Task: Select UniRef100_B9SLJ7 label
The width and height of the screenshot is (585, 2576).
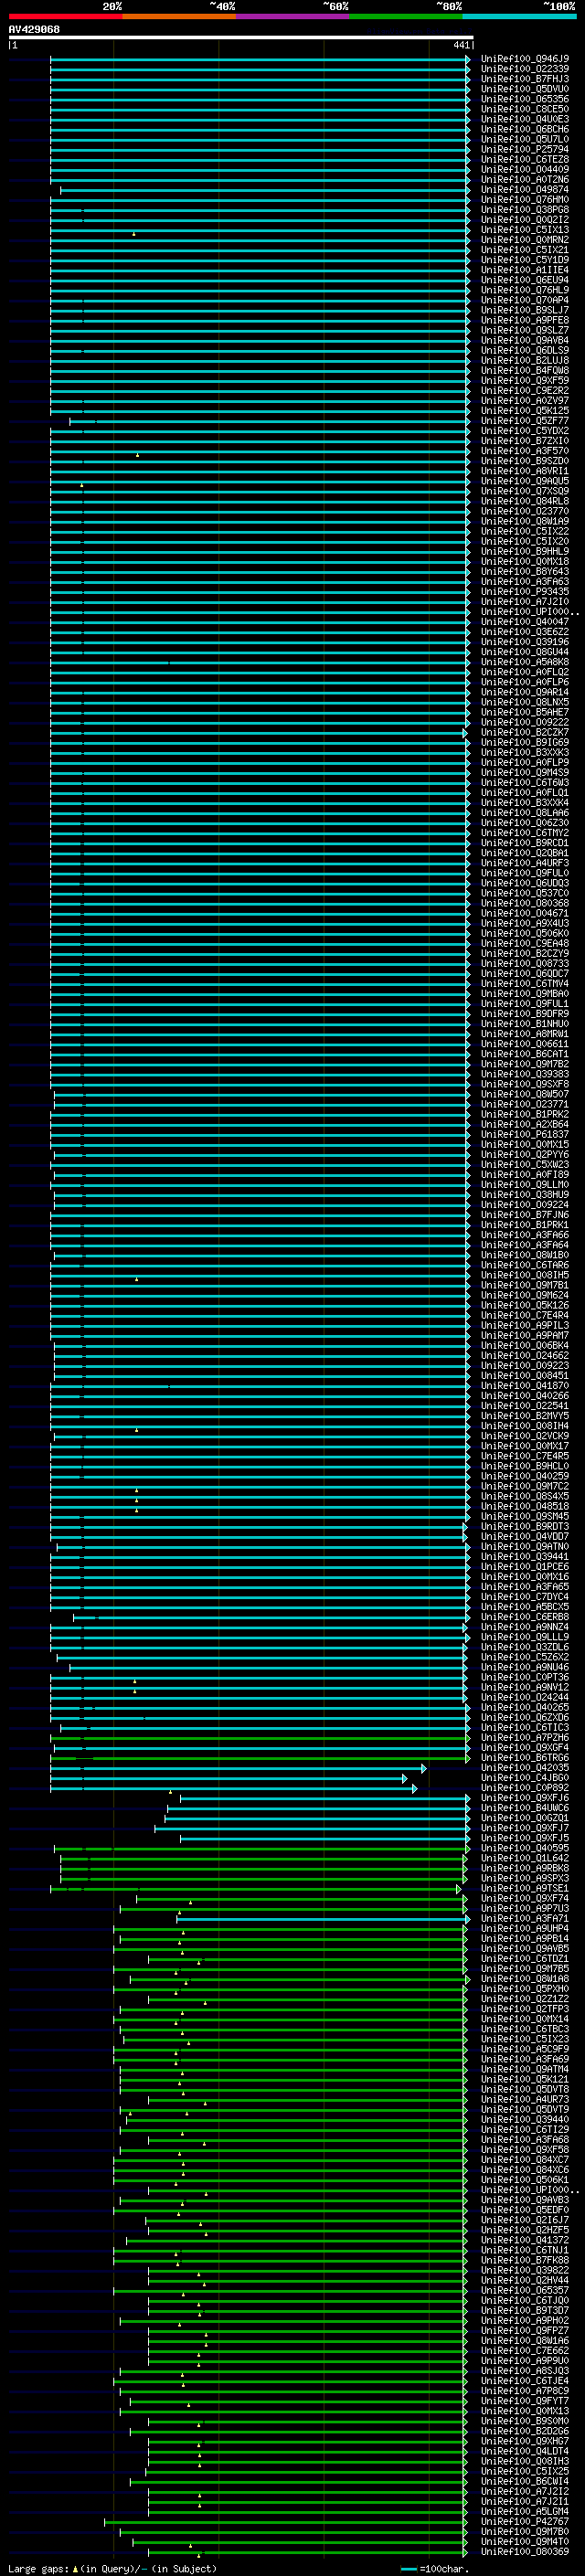Action: 524,310
